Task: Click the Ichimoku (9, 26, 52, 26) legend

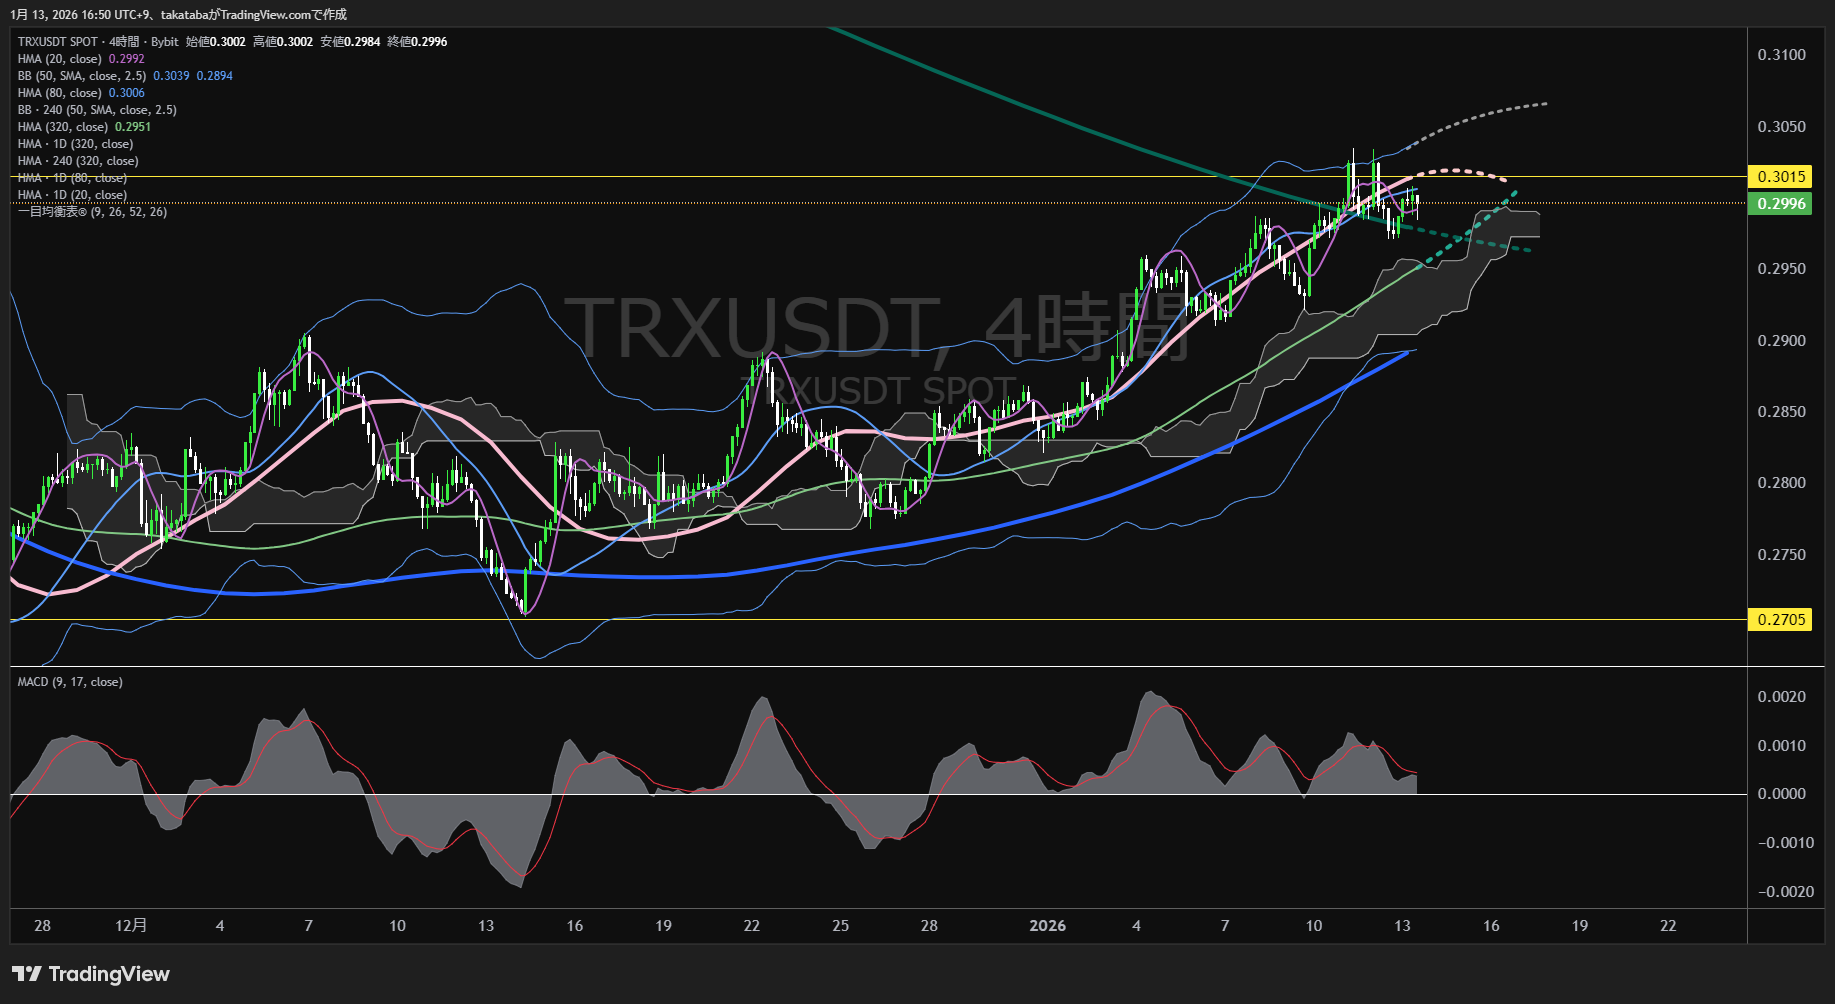Action: click(x=92, y=212)
